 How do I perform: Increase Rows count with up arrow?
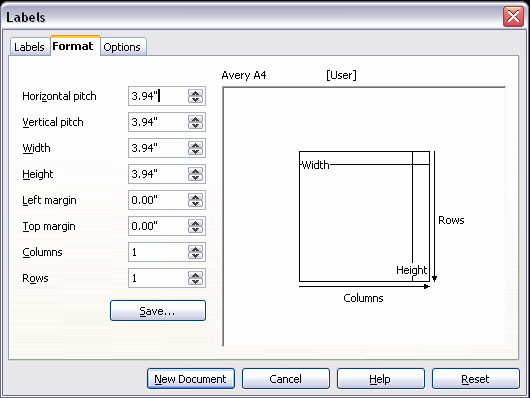[195, 275]
